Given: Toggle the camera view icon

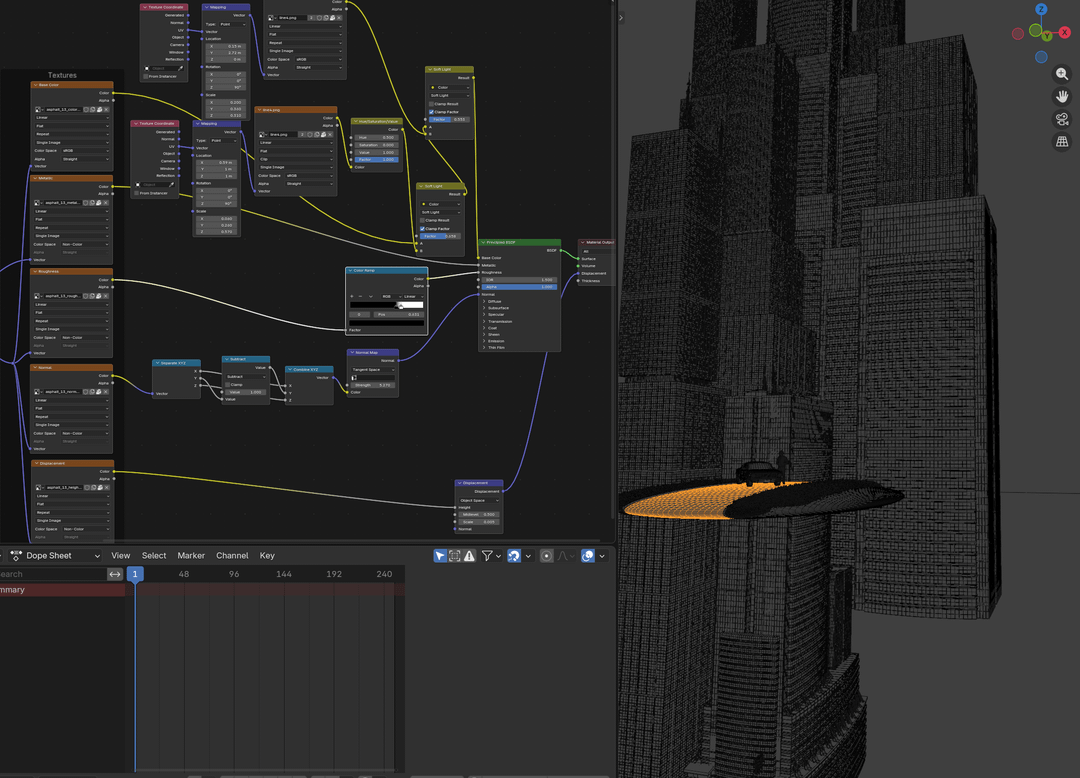Looking at the screenshot, I should pos(1062,120).
